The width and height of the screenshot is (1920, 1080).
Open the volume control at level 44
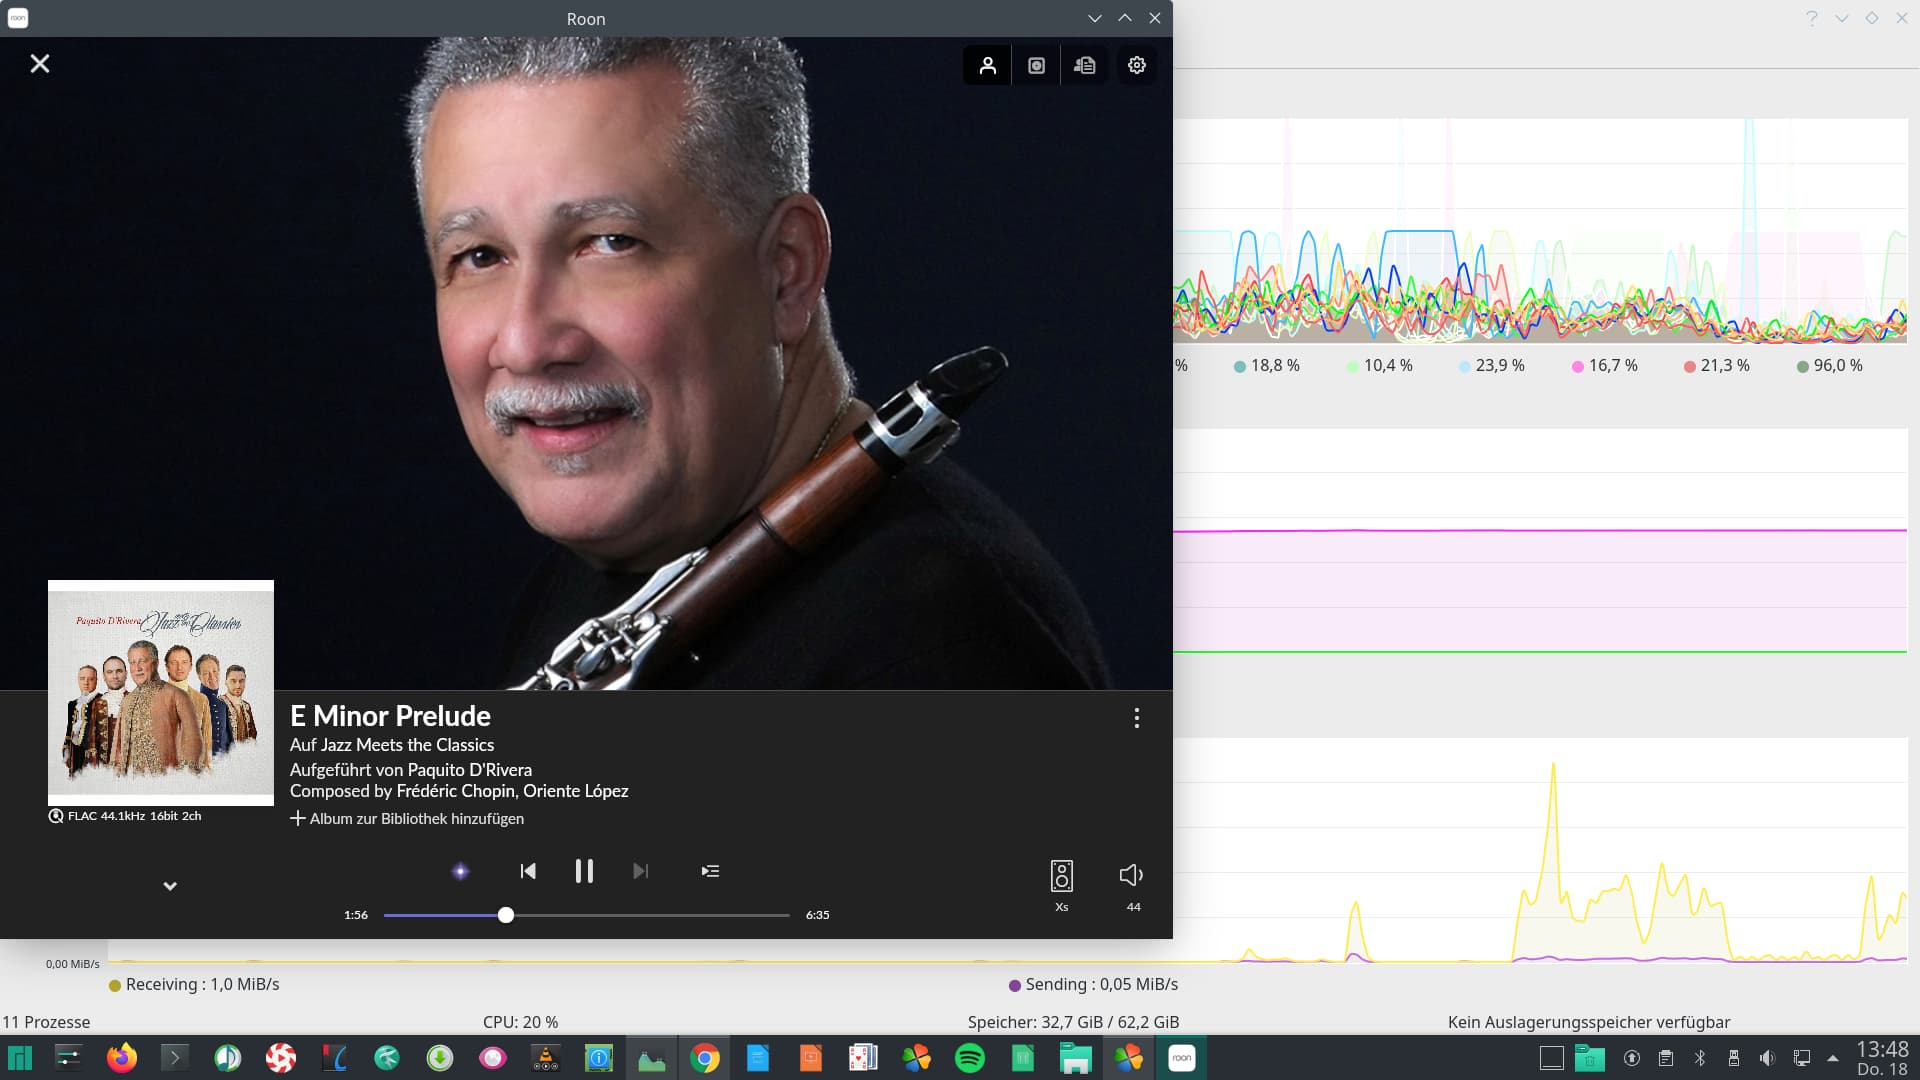coord(1132,885)
